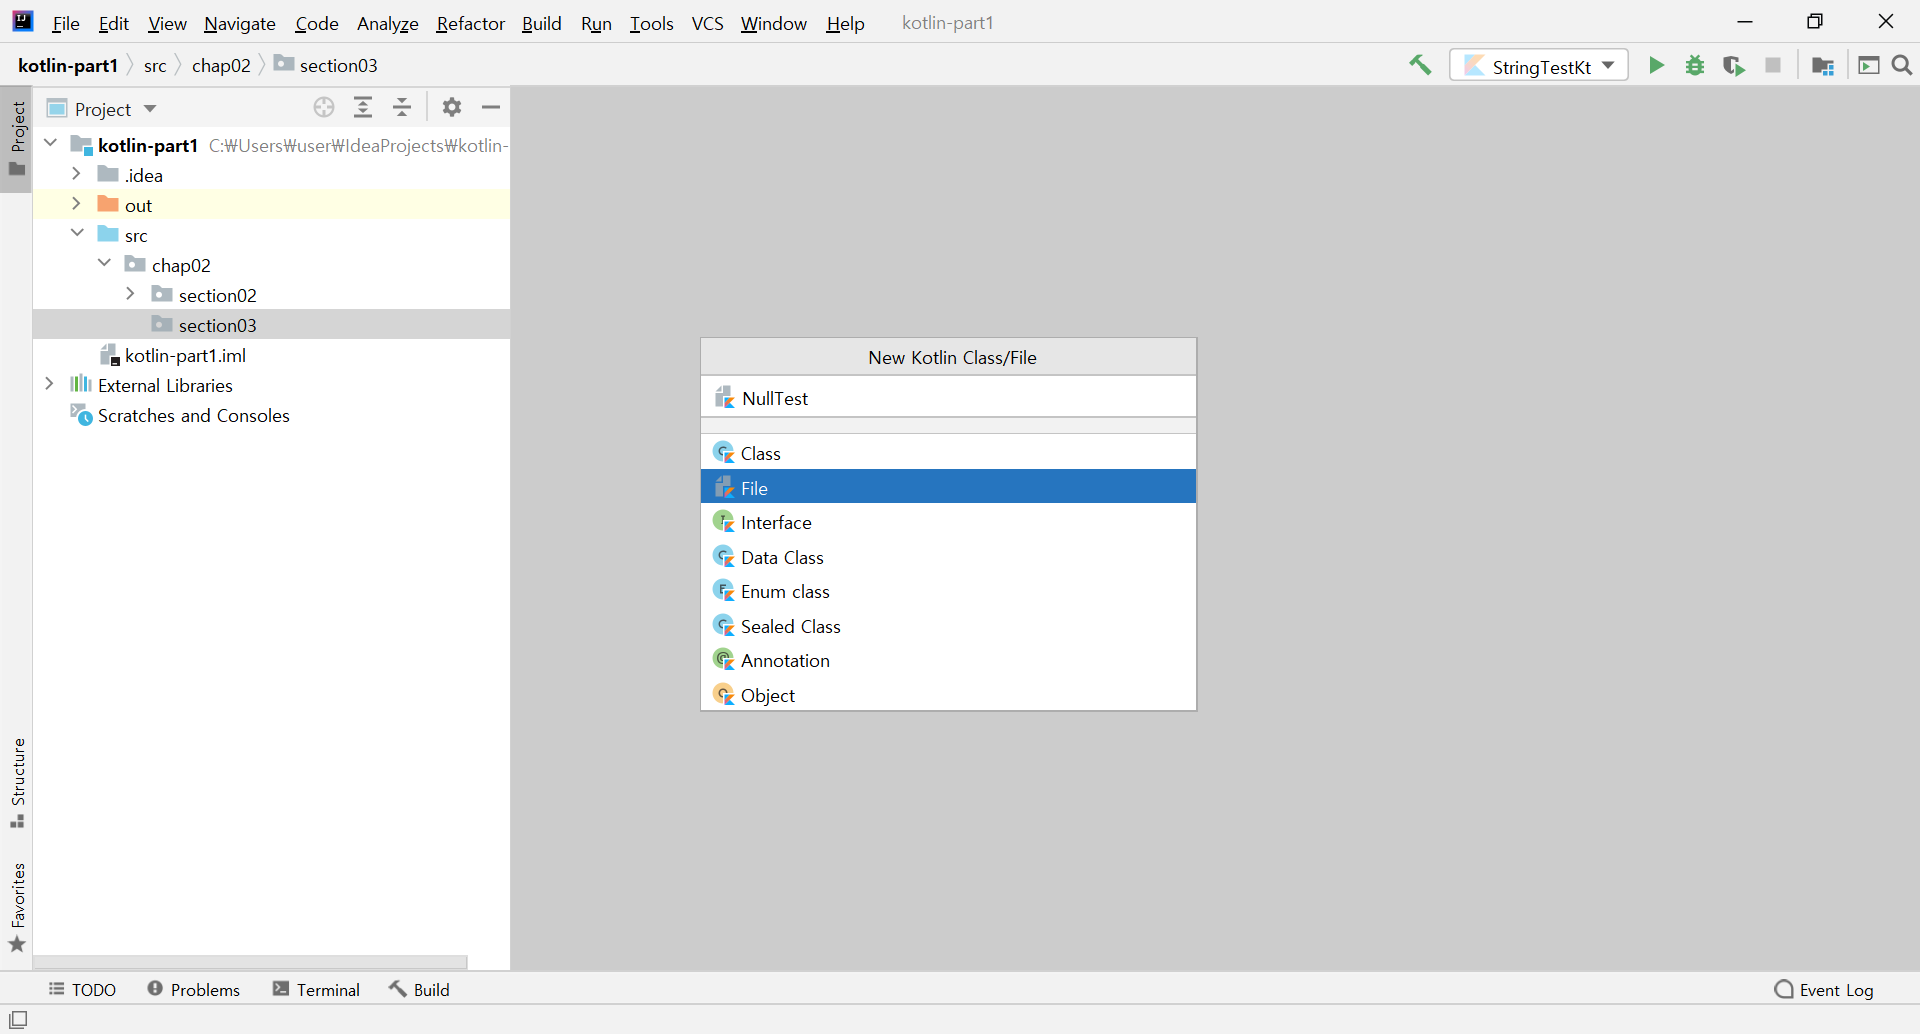Toggle the Project side tool window tab
Viewport: 1920px width, 1034px height.
click(17, 138)
